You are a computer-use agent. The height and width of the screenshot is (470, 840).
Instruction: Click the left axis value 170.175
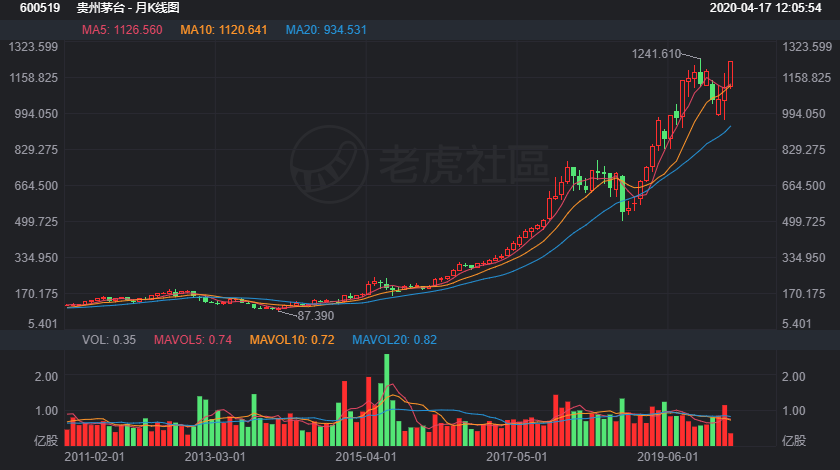[x=36, y=294]
